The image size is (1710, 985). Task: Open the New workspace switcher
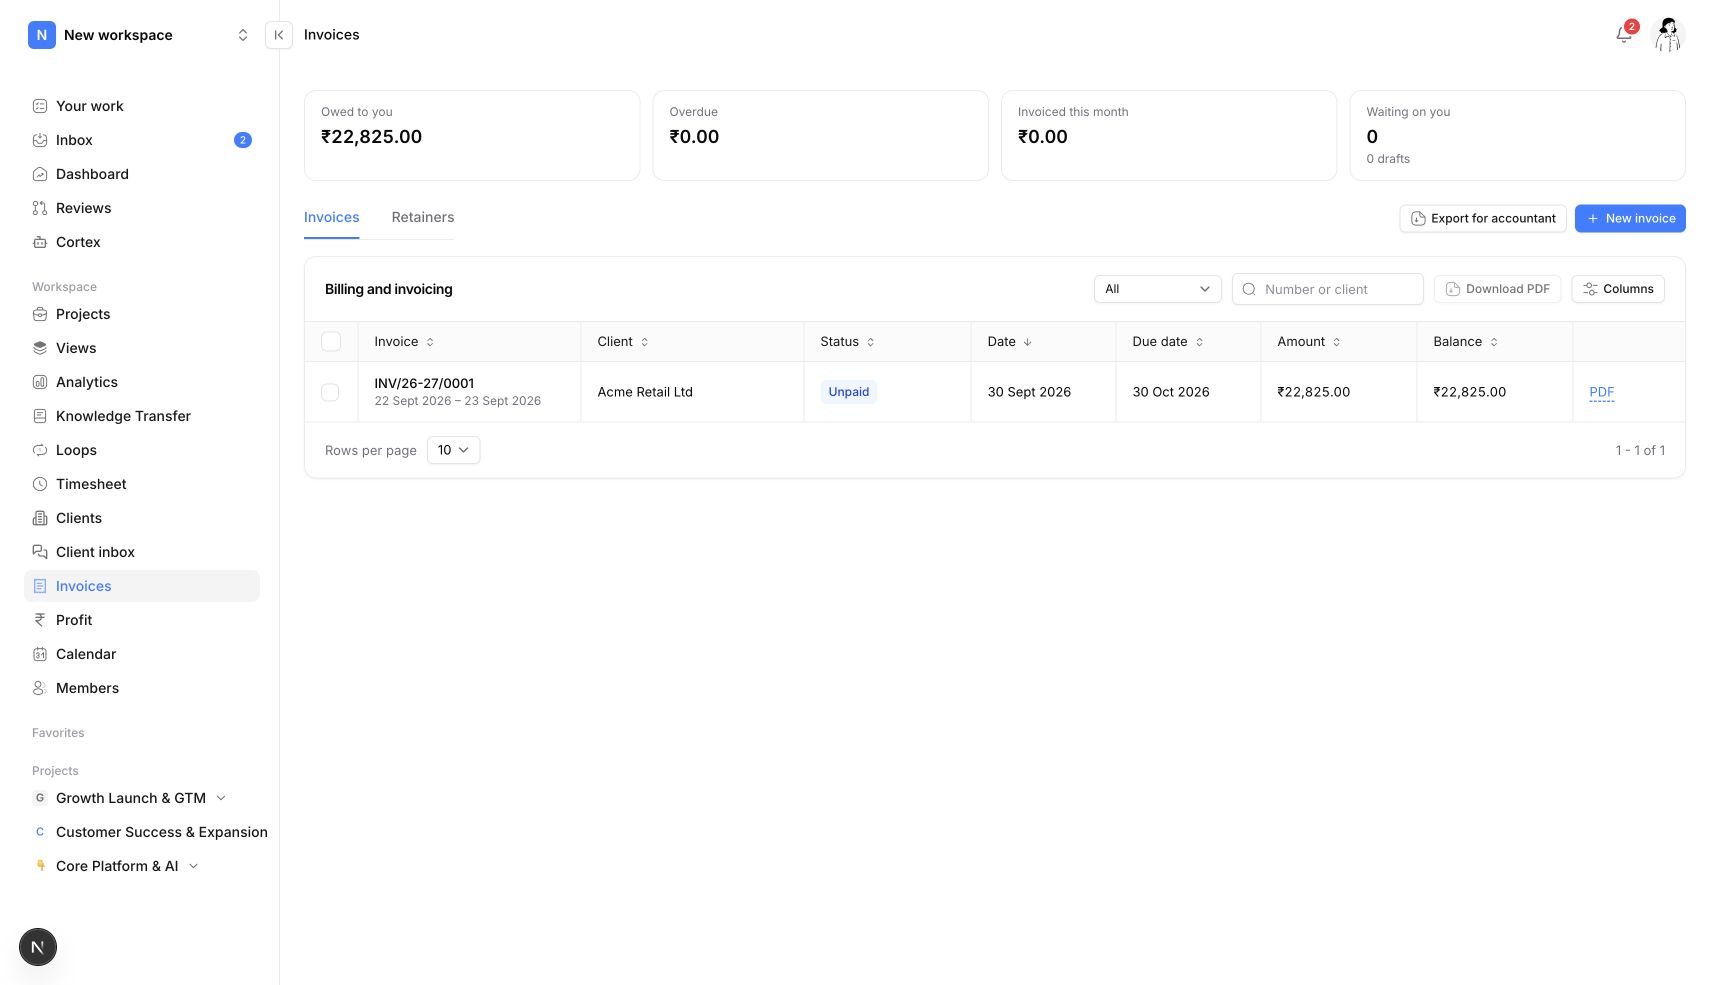point(140,35)
